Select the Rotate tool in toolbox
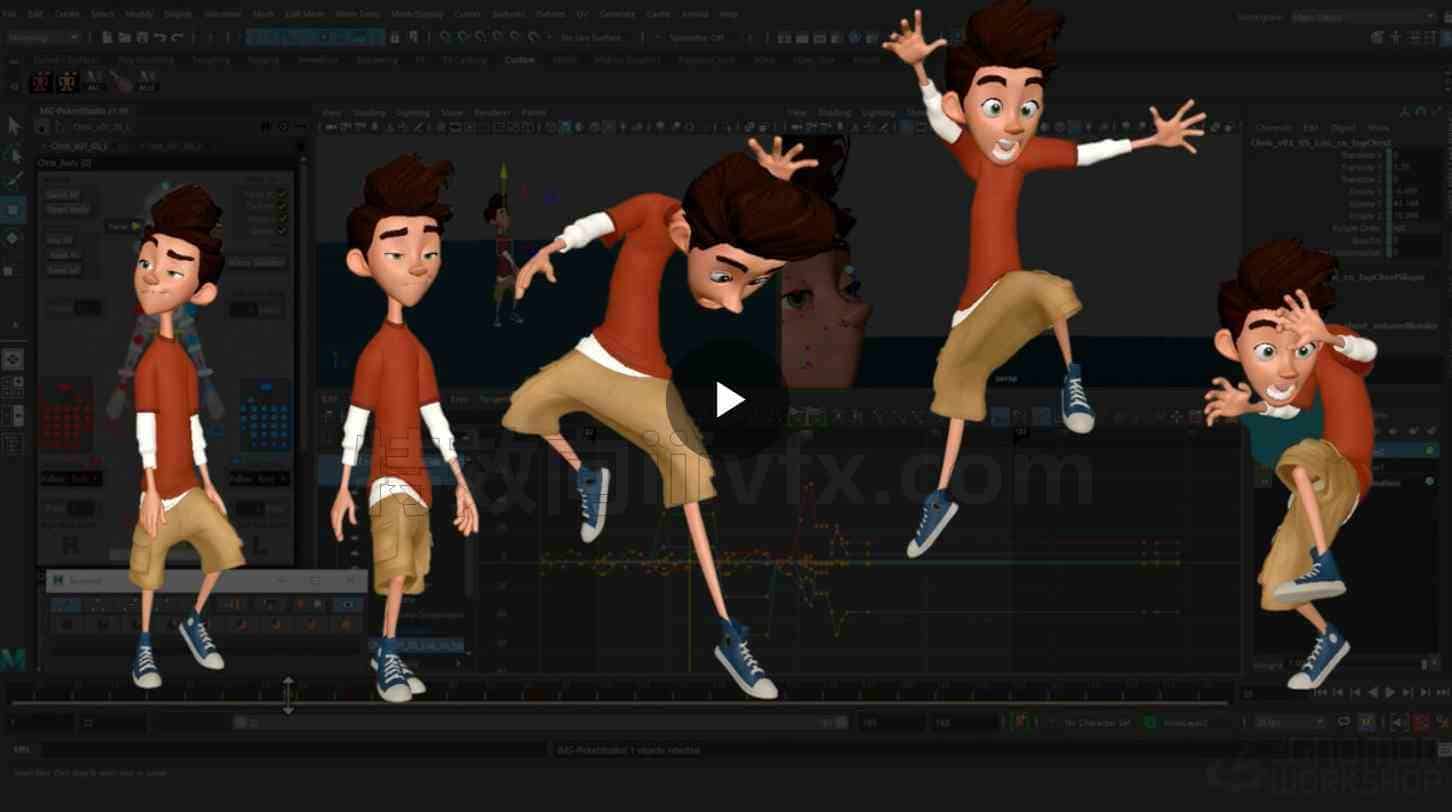The width and height of the screenshot is (1452, 812). coord(13,238)
